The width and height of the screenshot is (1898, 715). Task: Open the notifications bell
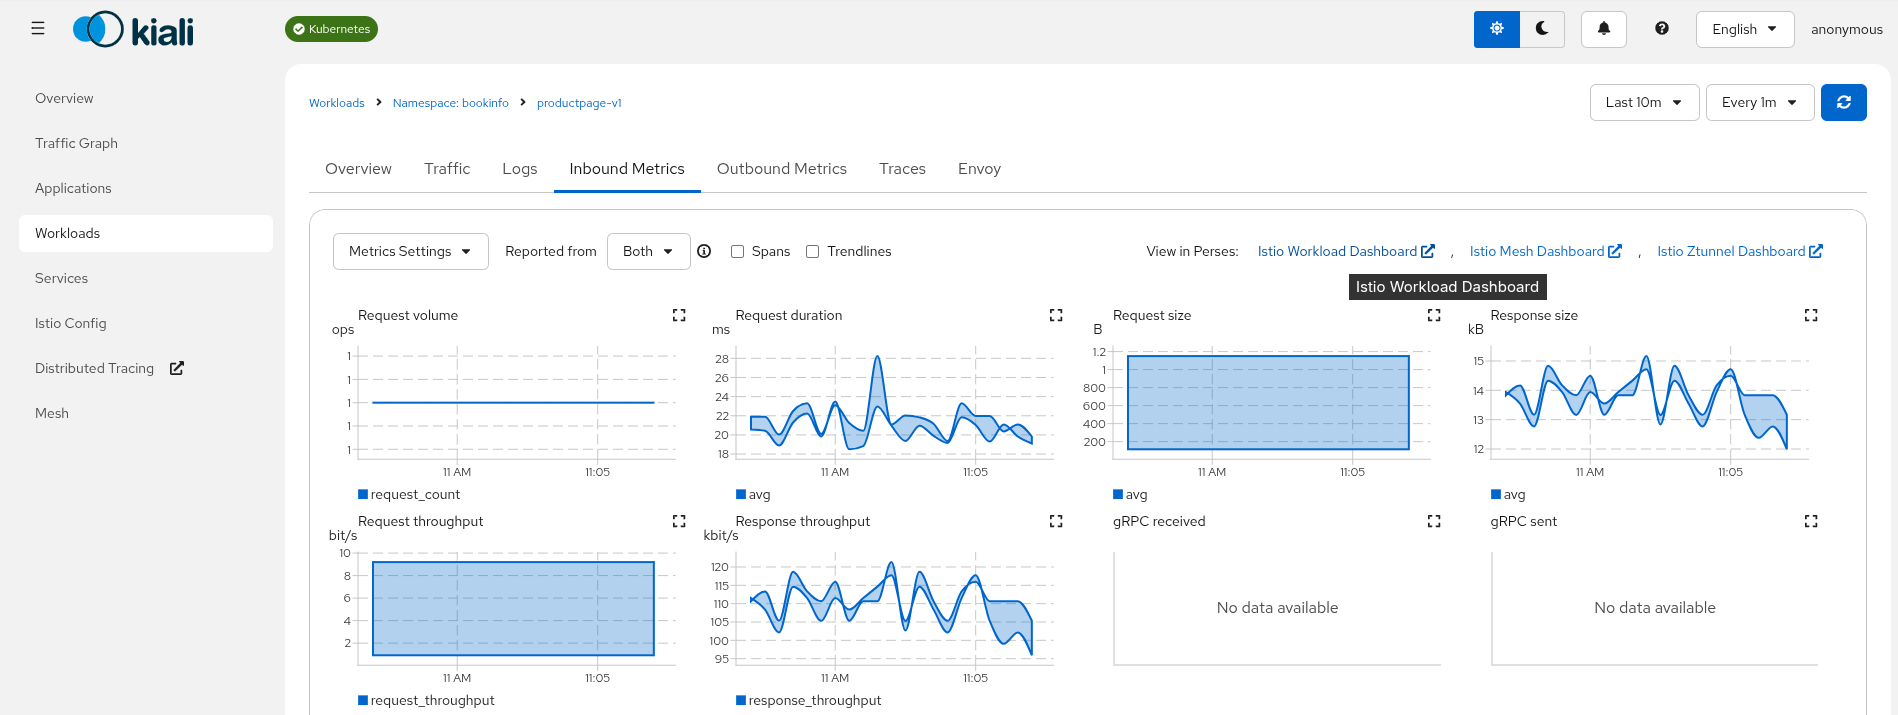click(x=1603, y=29)
